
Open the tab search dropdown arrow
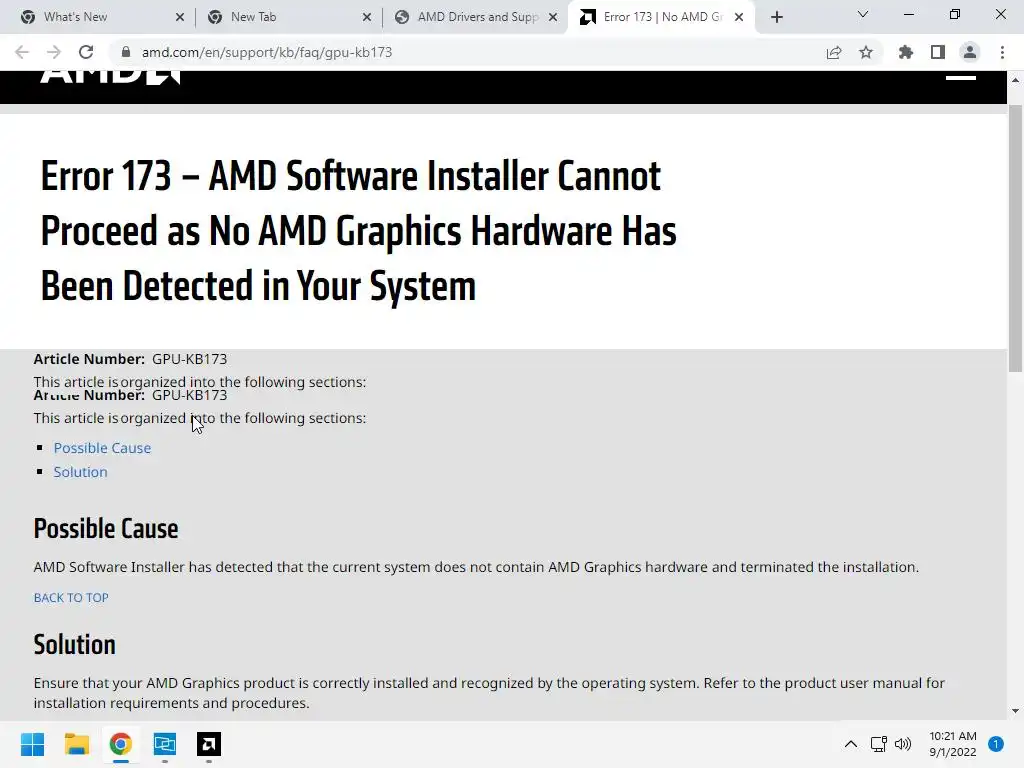tap(863, 14)
